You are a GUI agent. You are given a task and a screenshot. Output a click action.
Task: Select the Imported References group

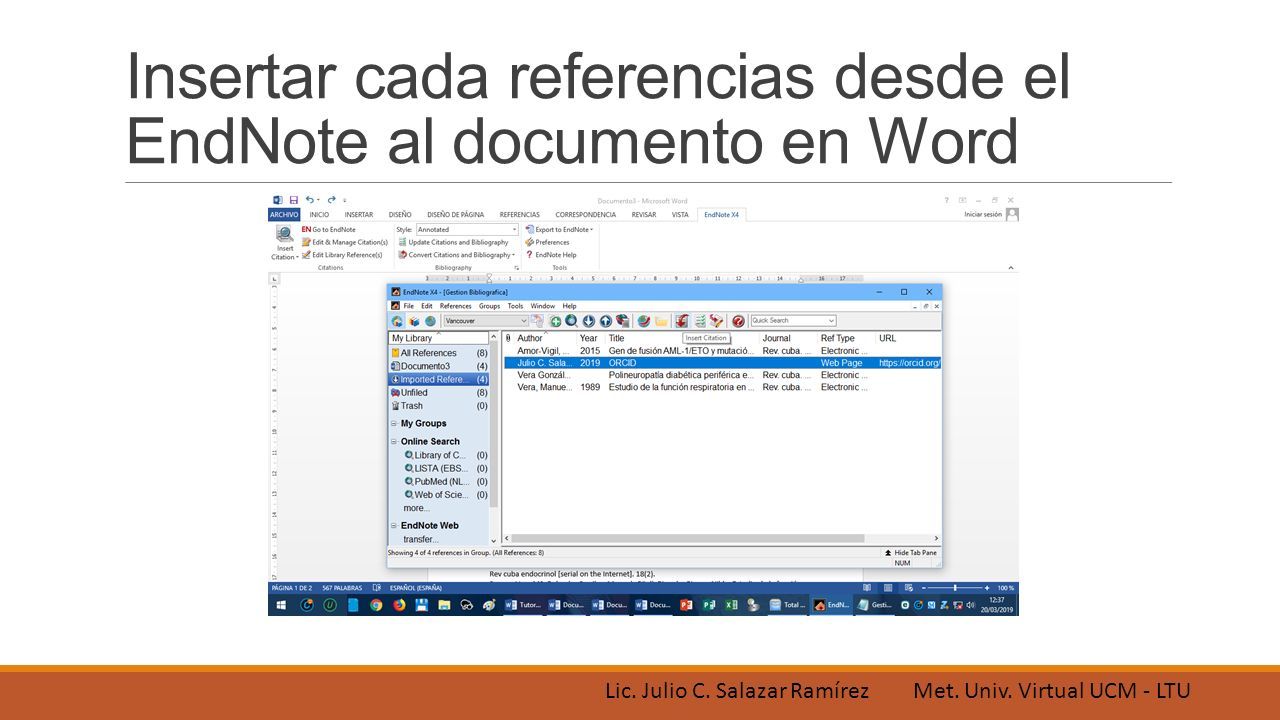click(x=439, y=380)
